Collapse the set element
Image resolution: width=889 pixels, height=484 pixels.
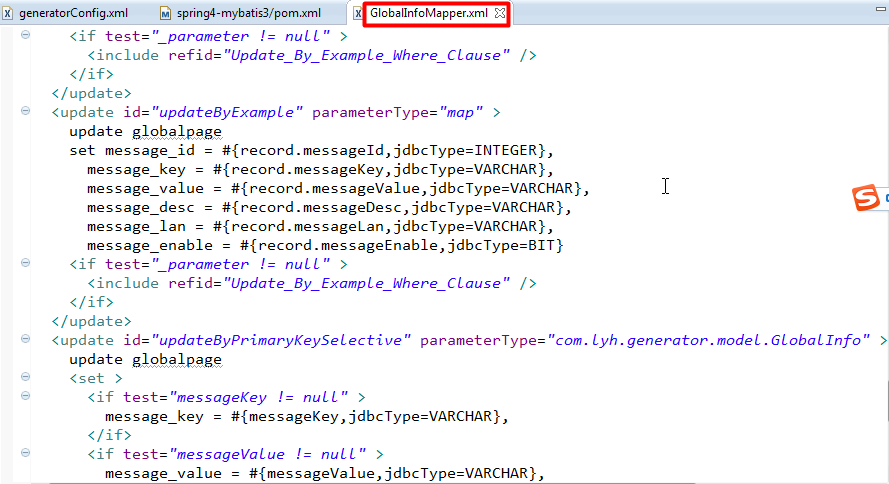click(26, 376)
